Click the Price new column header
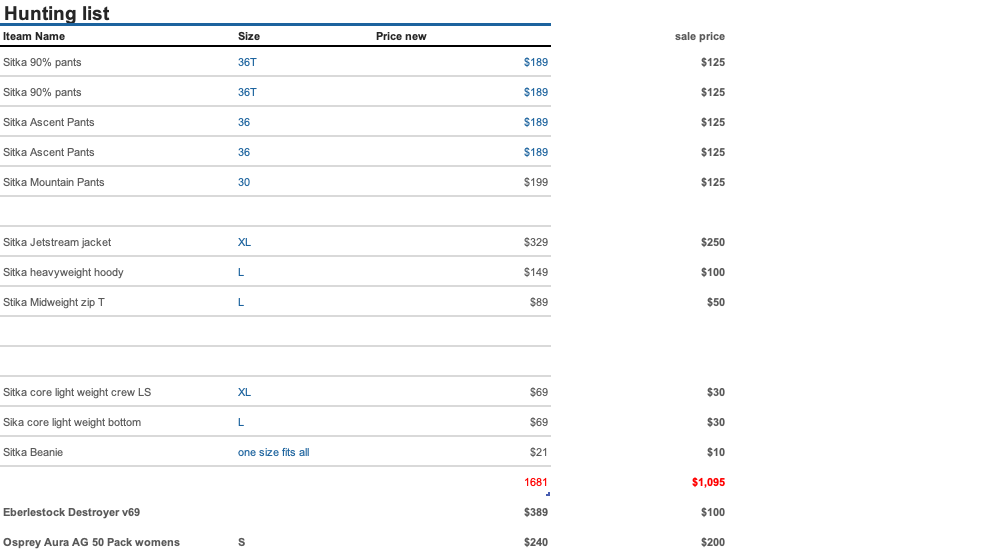 [x=401, y=36]
